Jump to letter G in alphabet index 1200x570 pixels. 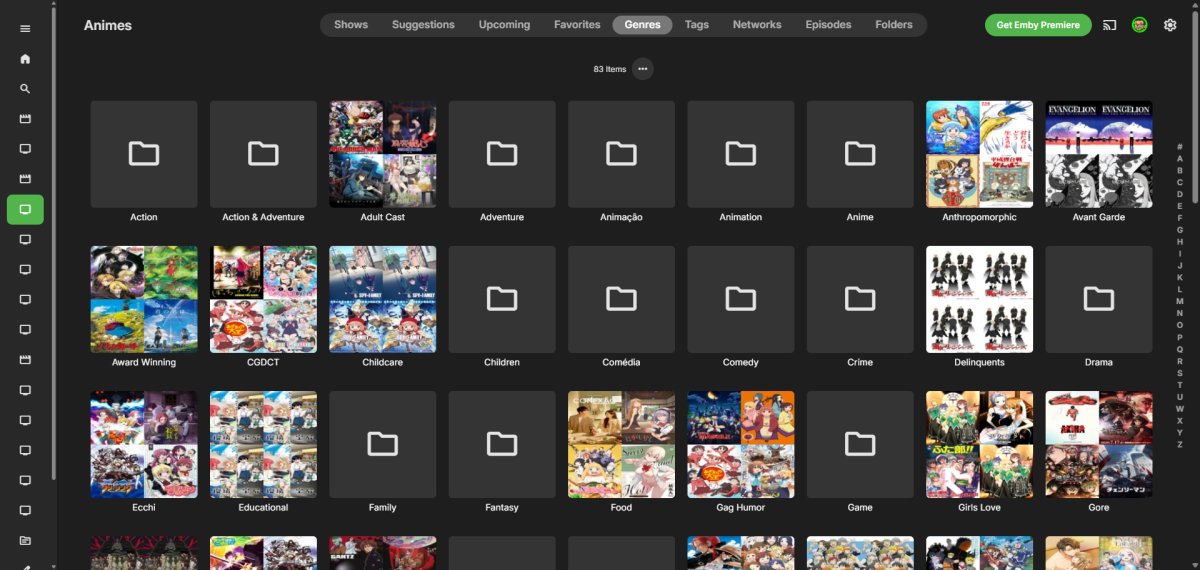pos(1180,230)
